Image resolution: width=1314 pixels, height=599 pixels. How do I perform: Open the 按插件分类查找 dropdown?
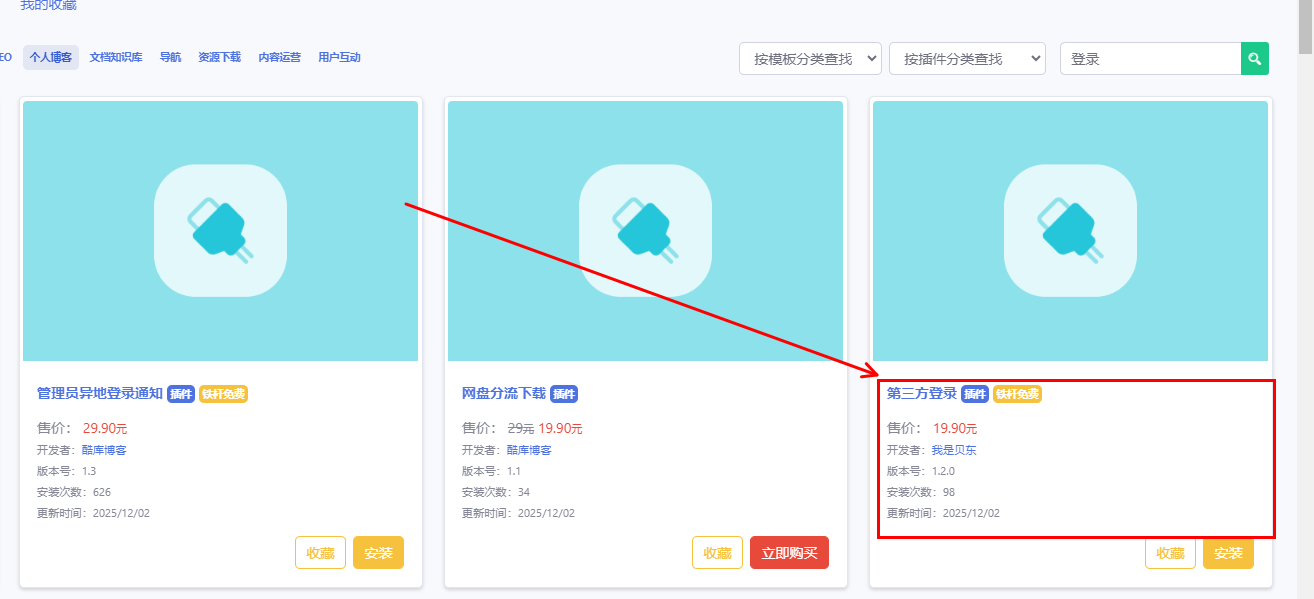(966, 59)
